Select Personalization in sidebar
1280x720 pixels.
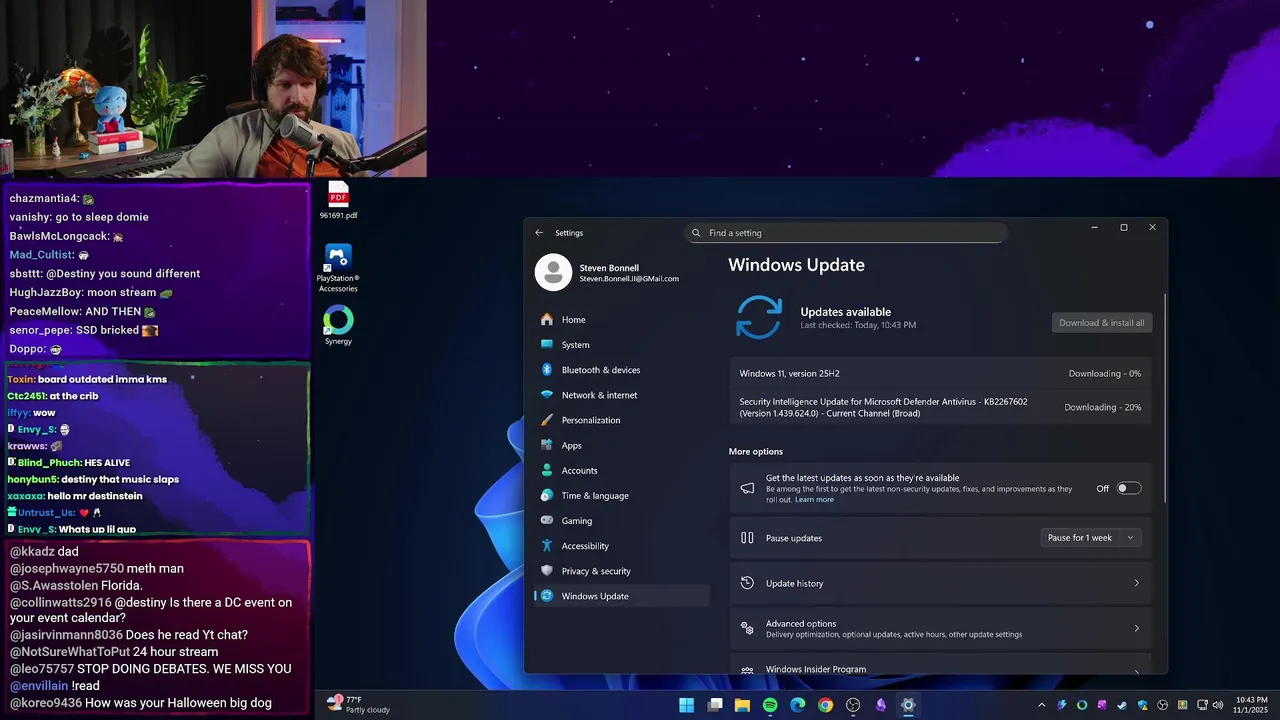click(x=621, y=420)
